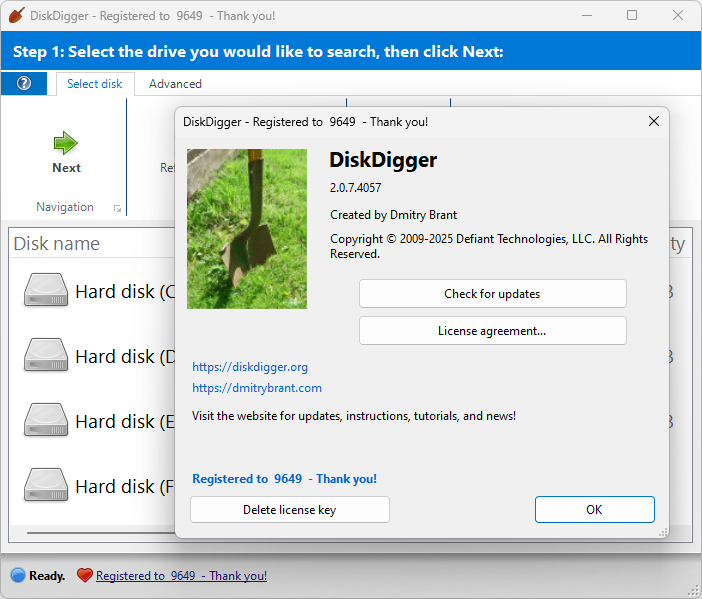Click the version number 2.0.7.4057

click(355, 188)
